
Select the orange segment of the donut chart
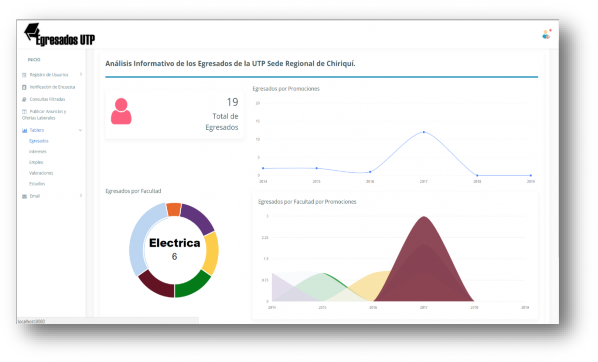[174, 209]
